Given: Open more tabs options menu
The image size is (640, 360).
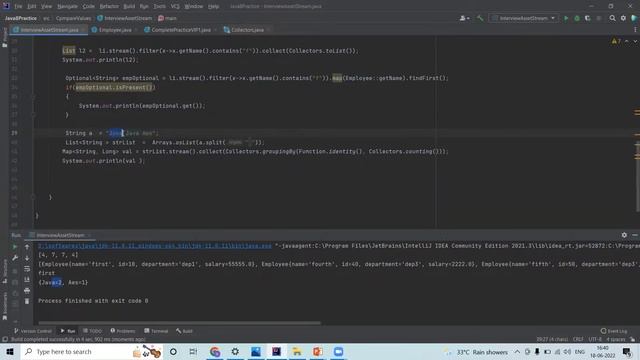Looking at the screenshot, I should [635, 30].
